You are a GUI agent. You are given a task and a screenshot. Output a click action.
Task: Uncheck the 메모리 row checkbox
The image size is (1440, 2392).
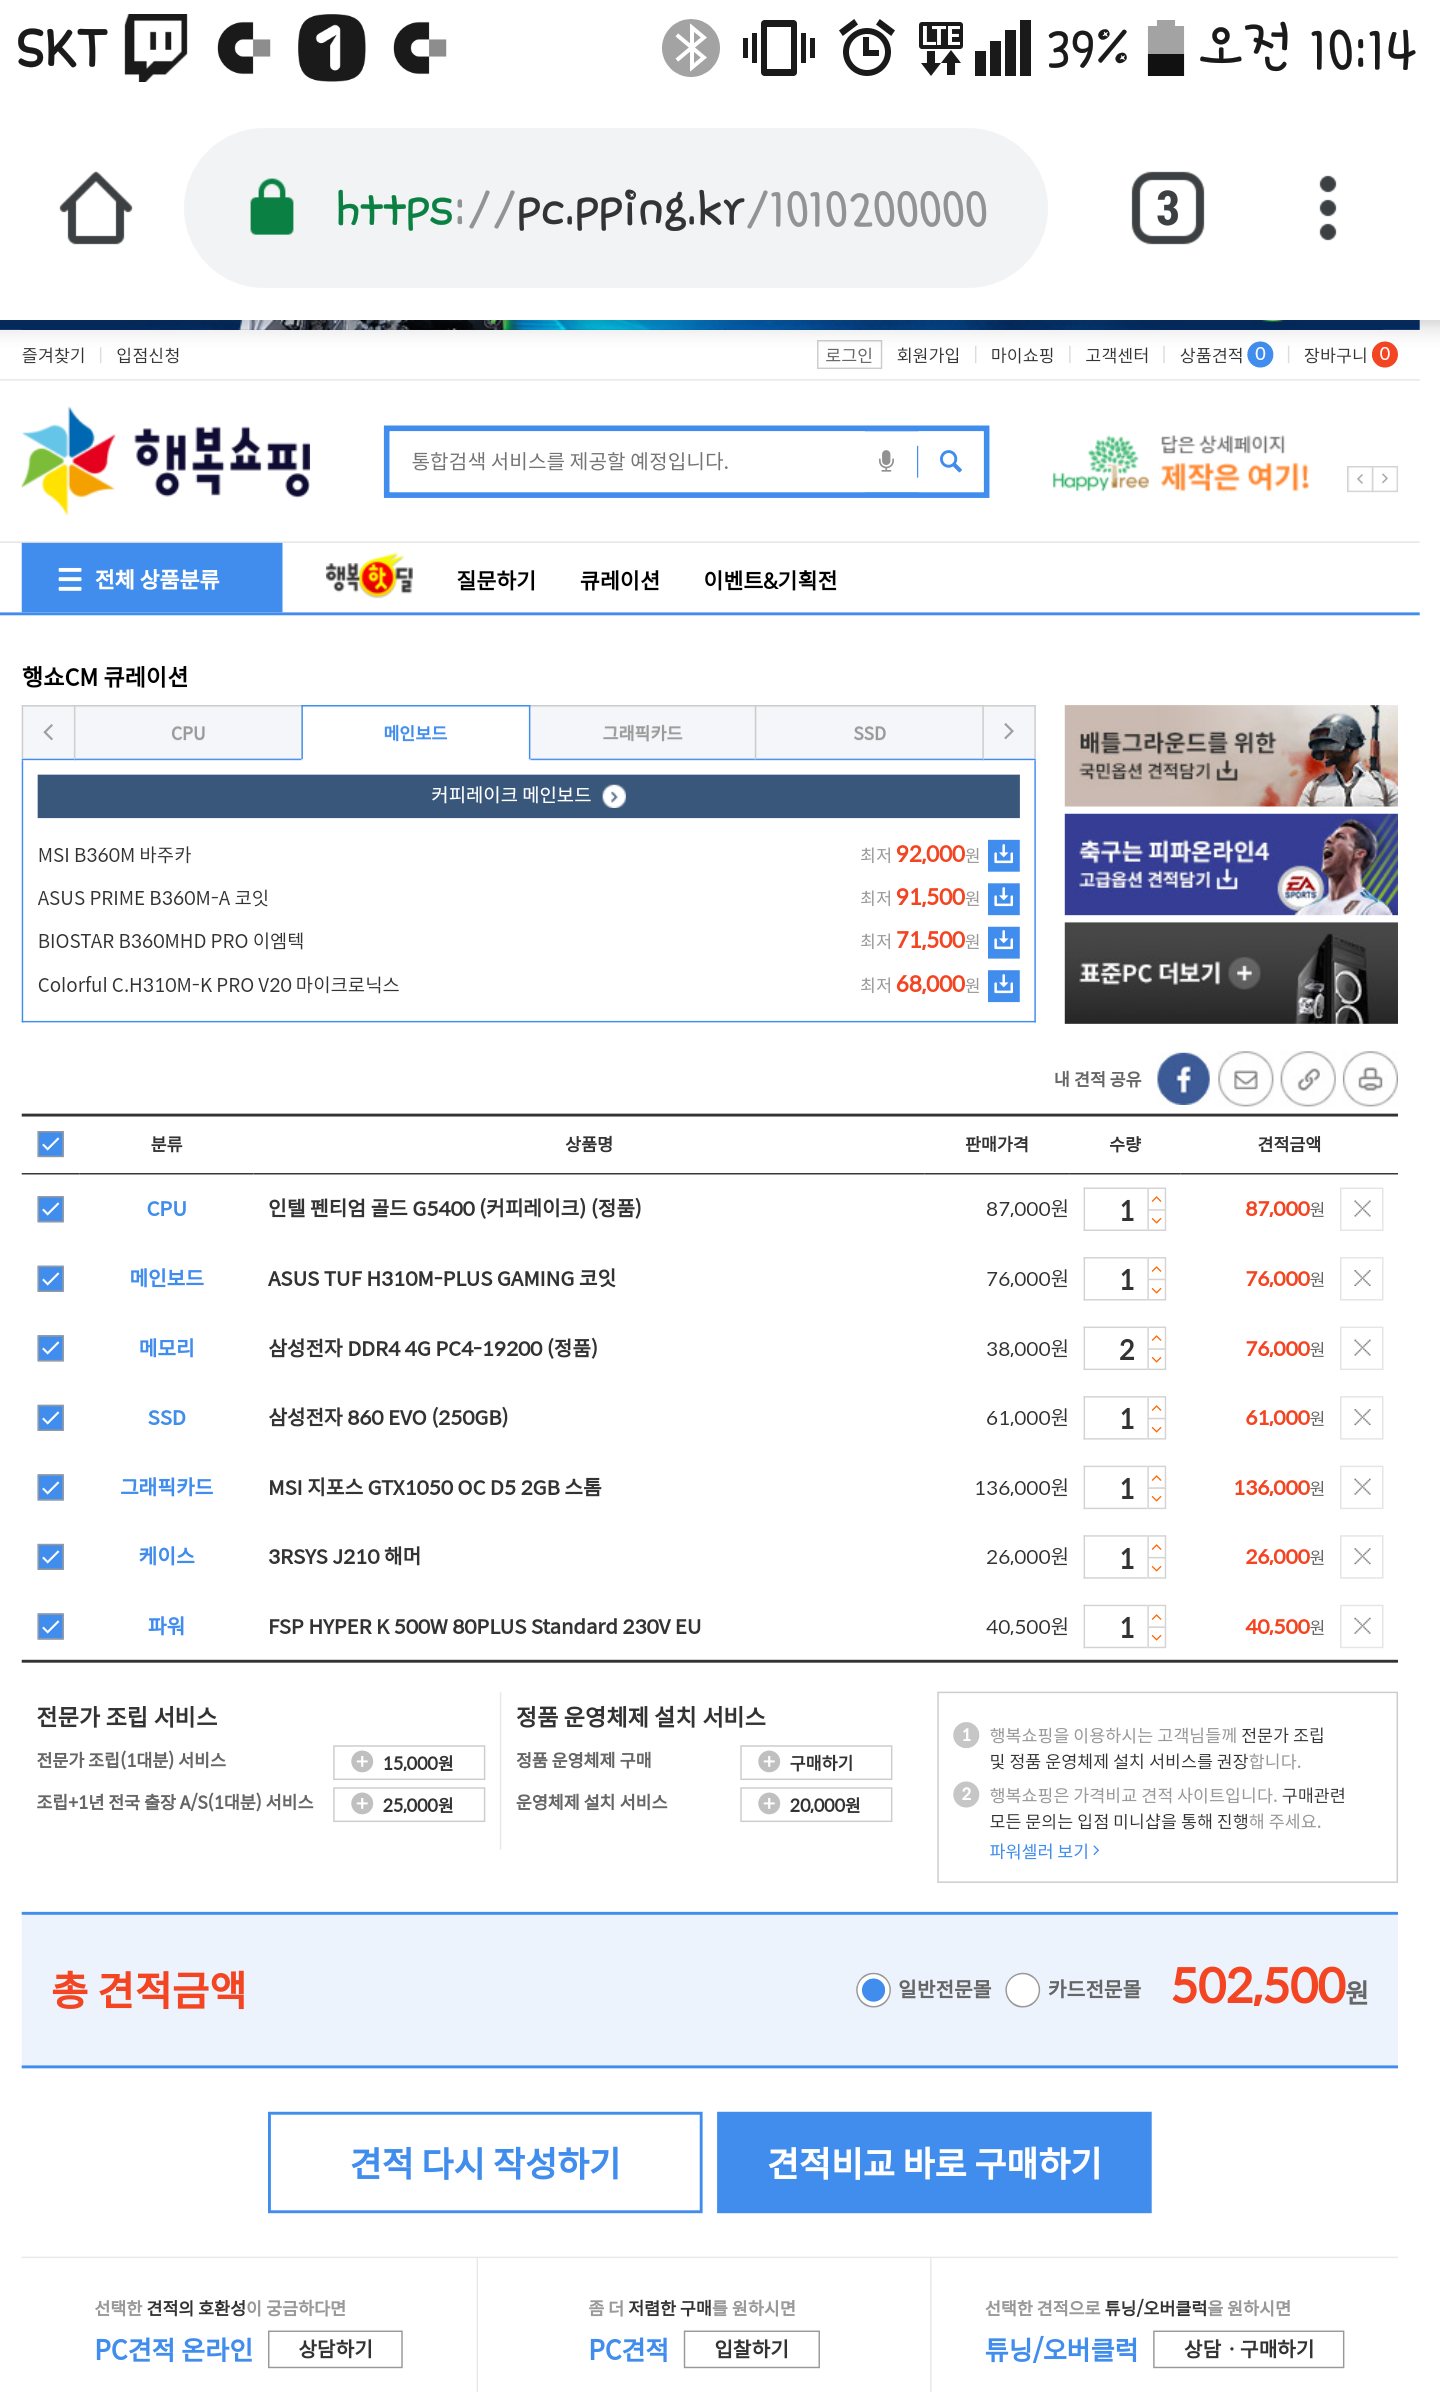tap(51, 1348)
